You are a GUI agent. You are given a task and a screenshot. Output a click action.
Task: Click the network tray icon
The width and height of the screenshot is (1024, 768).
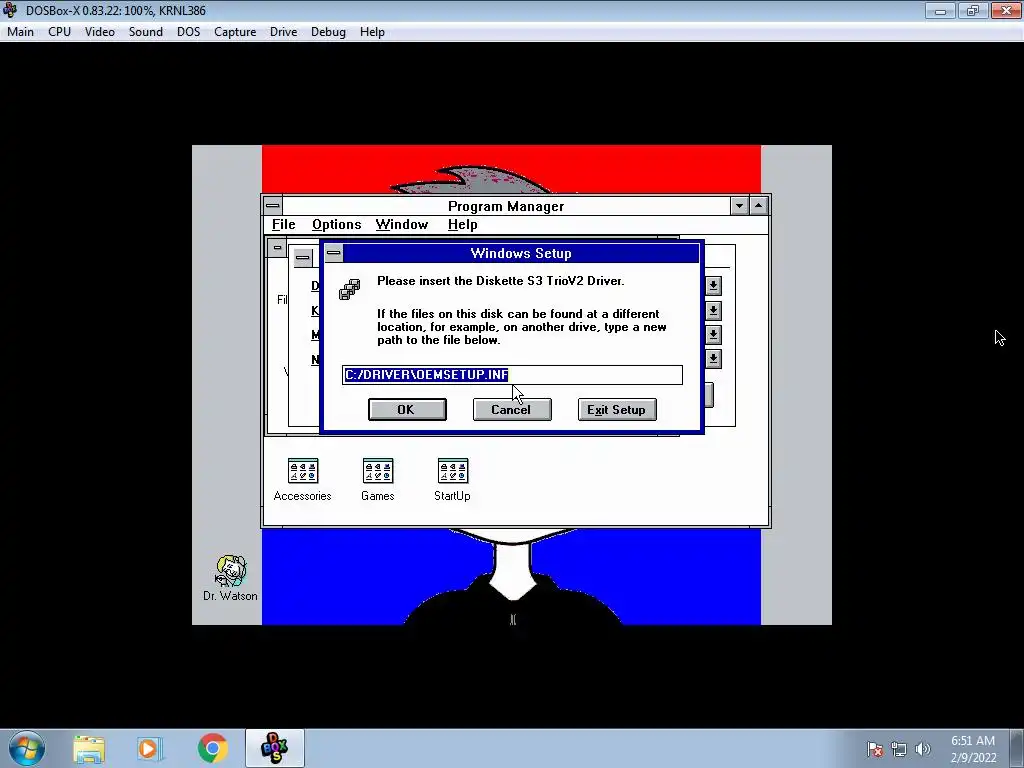click(x=899, y=749)
